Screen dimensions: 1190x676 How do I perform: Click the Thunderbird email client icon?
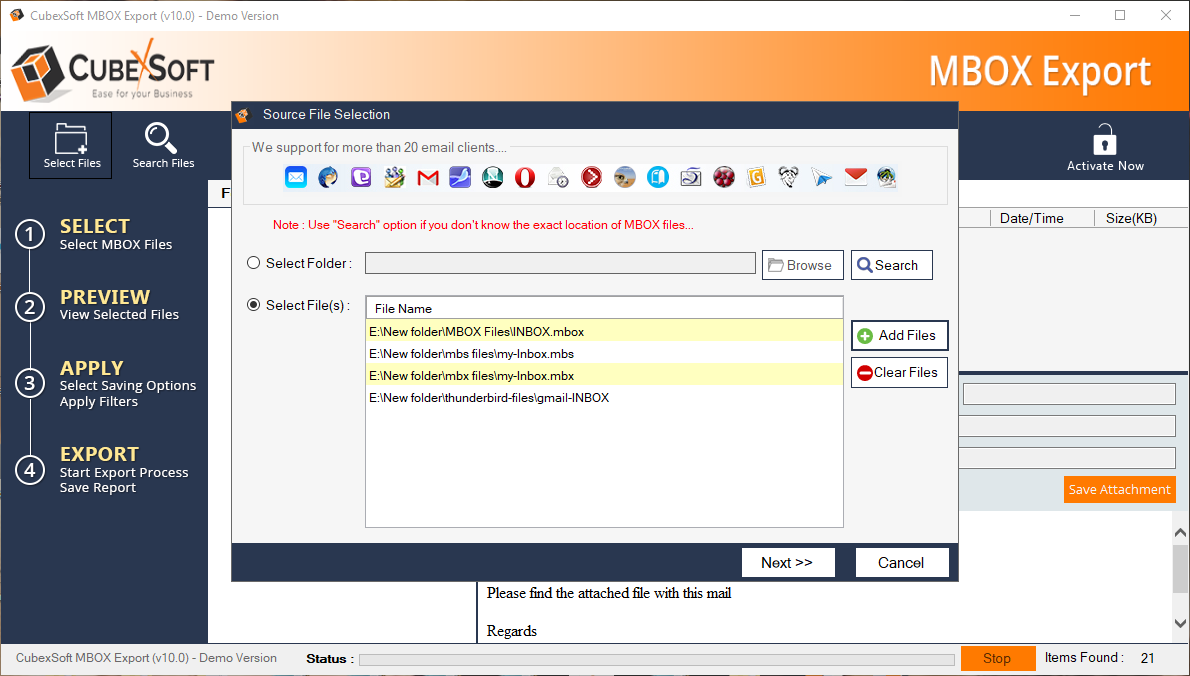click(x=329, y=178)
